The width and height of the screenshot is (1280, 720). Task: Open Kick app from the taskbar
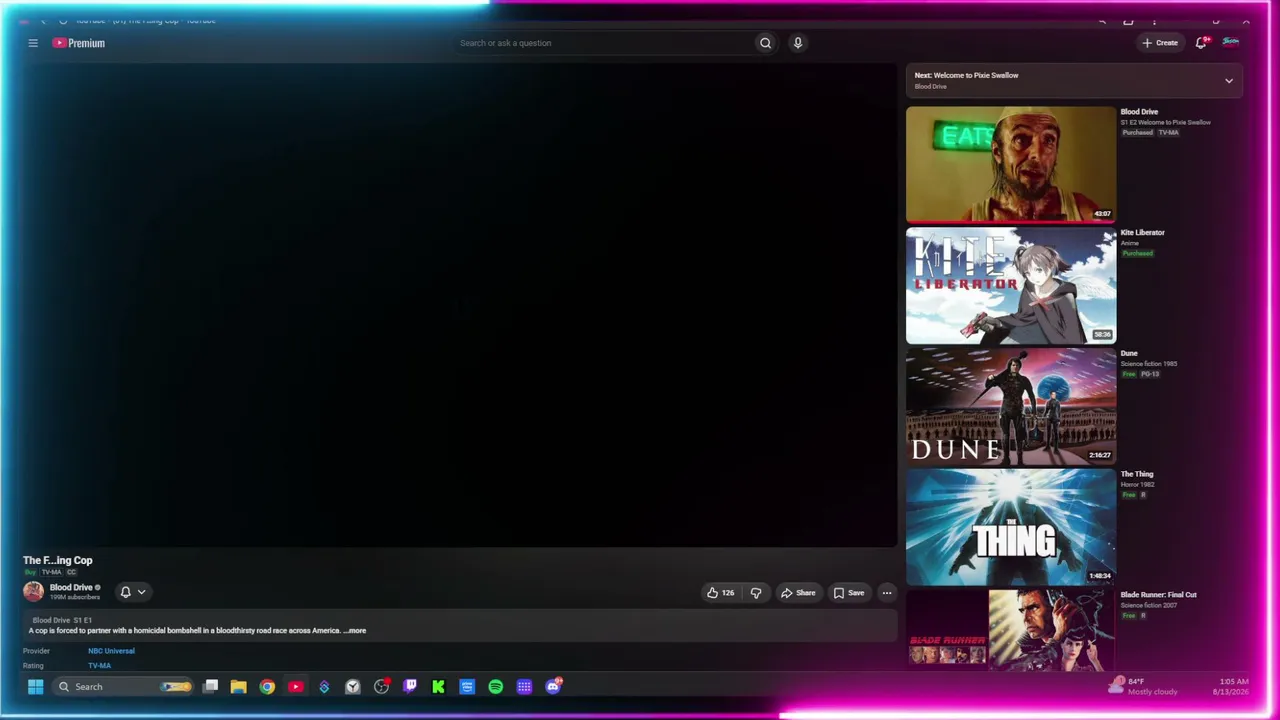pyautogui.click(x=438, y=686)
